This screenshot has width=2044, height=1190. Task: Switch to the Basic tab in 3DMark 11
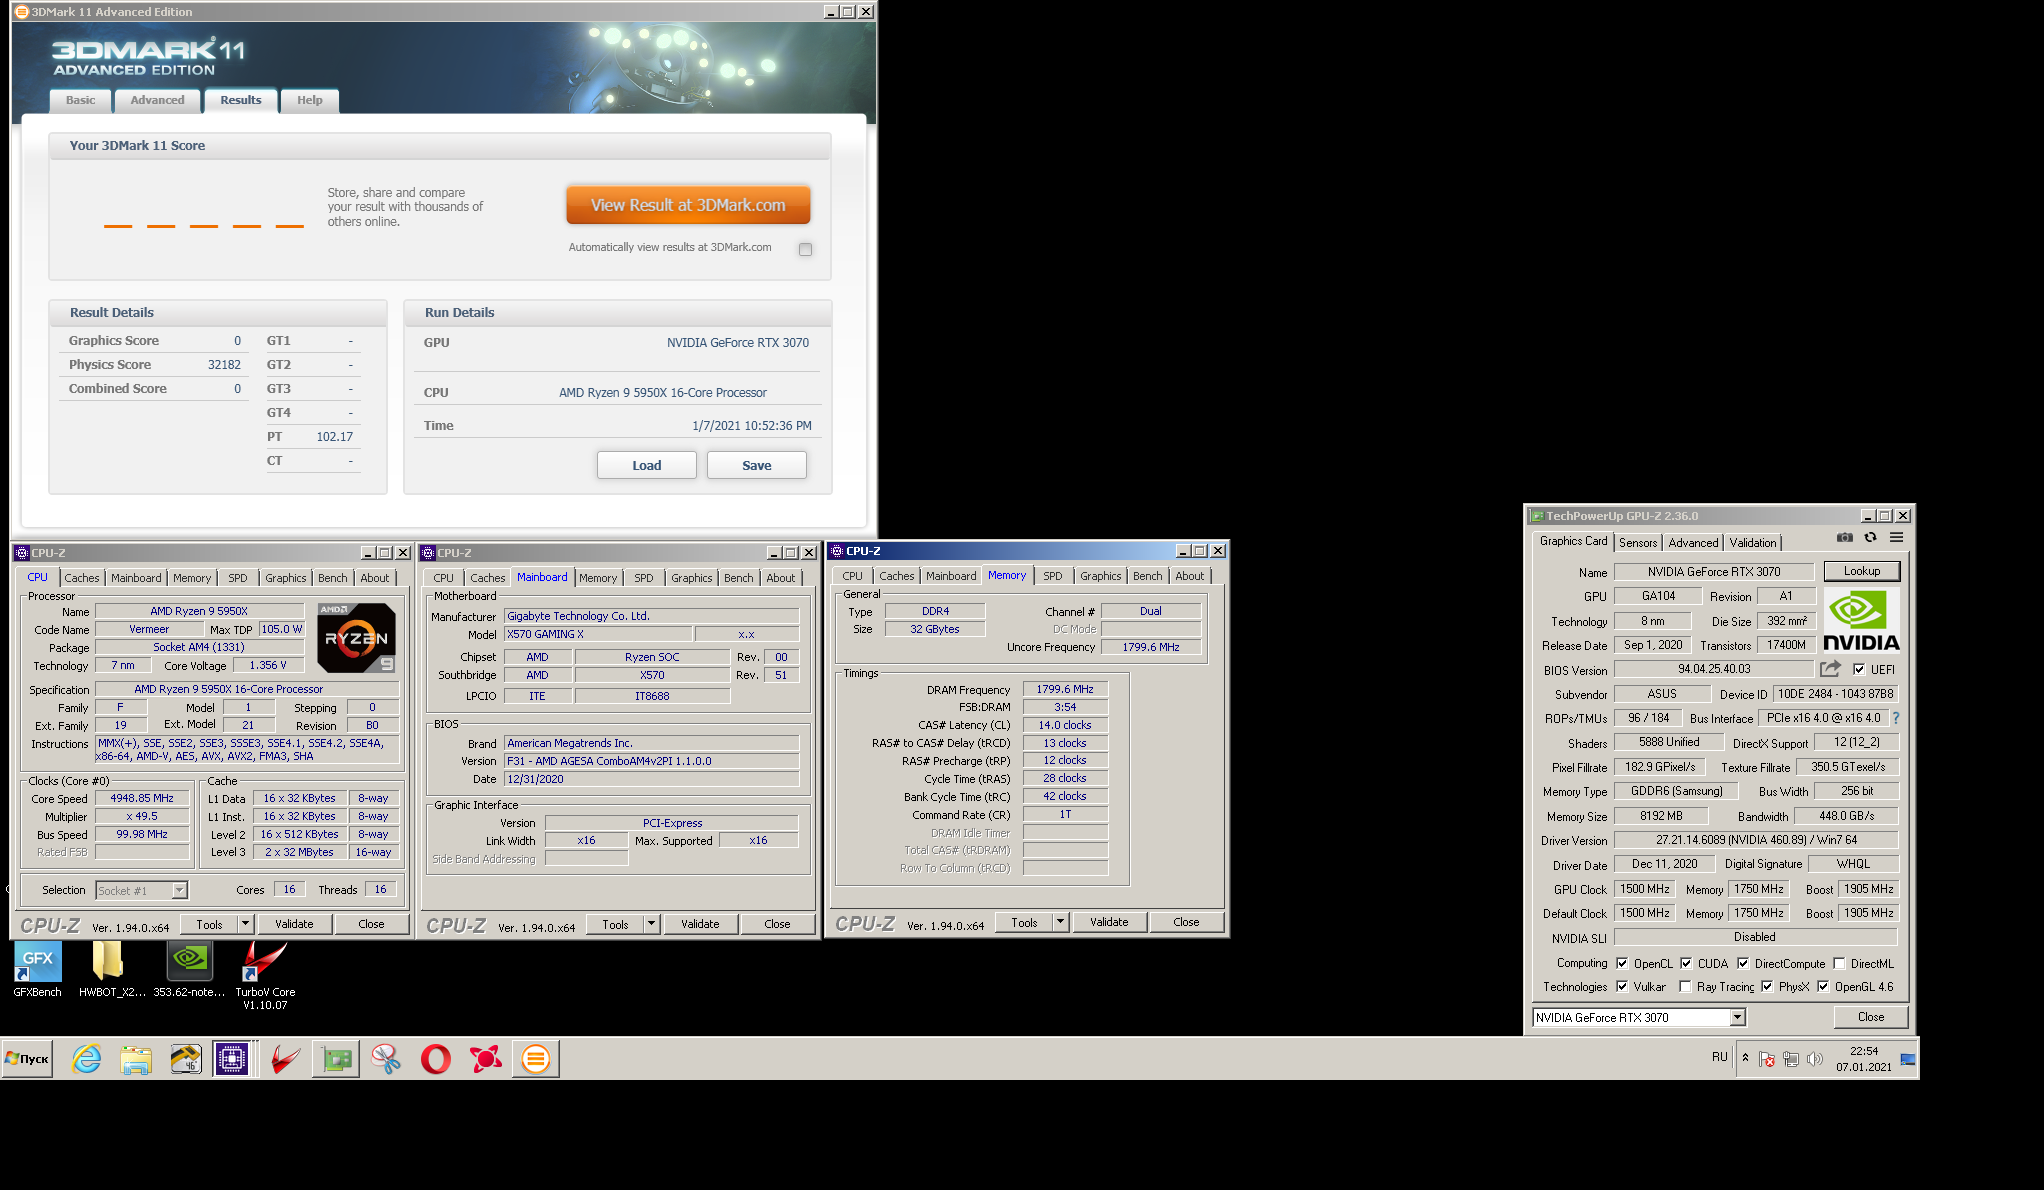tap(81, 100)
